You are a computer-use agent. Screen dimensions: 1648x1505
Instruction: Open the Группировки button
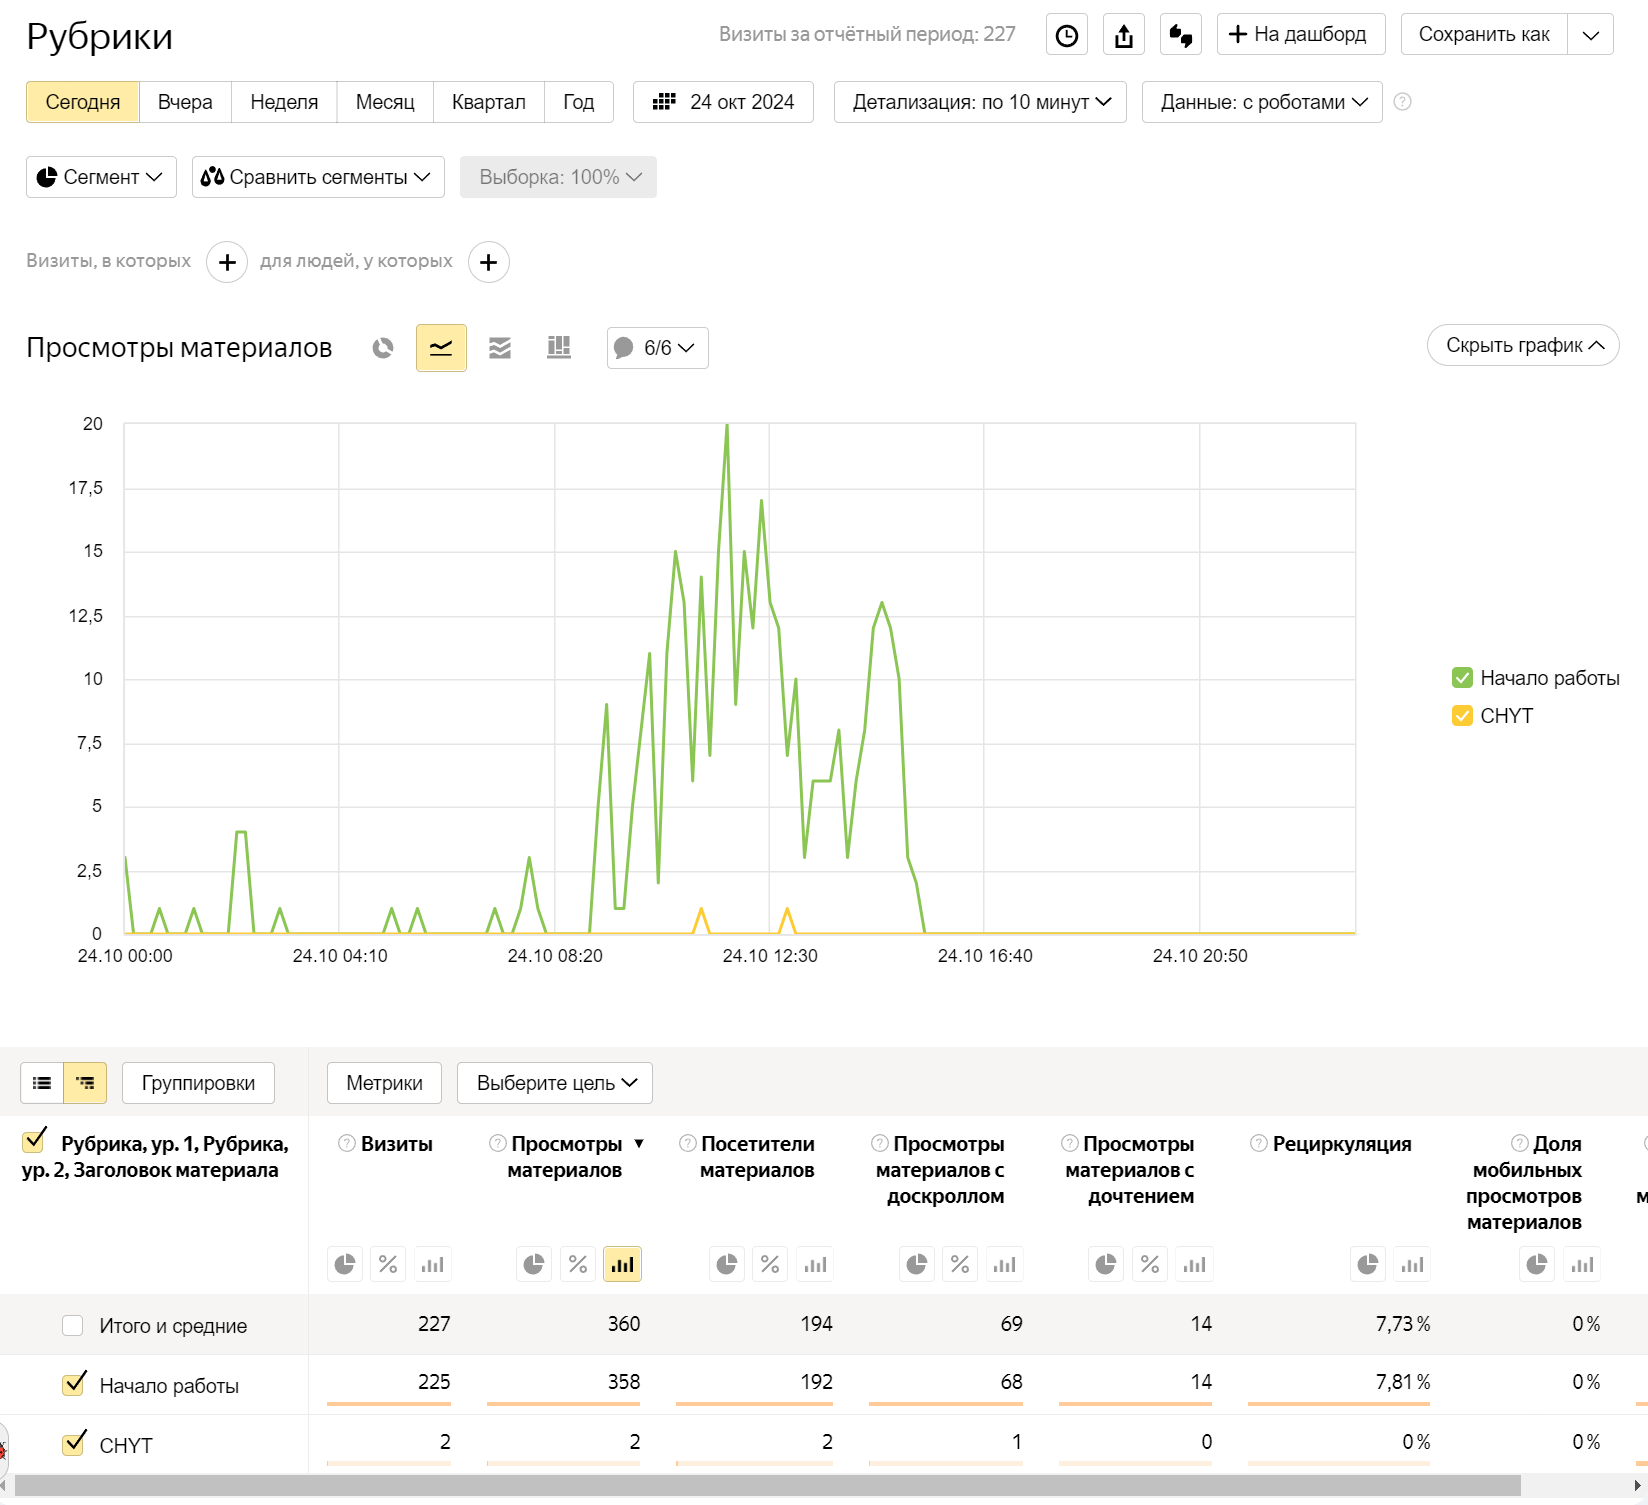198,1083
